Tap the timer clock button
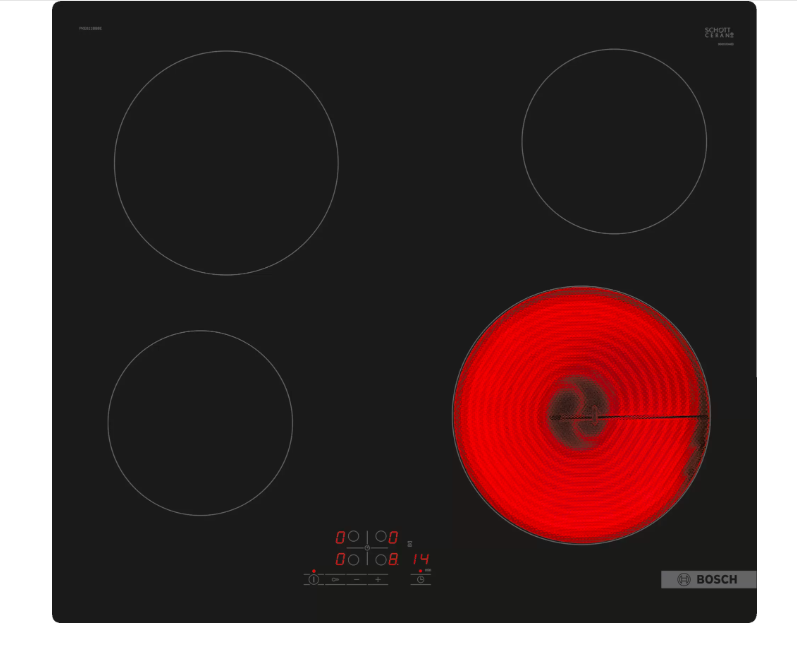 coord(420,579)
